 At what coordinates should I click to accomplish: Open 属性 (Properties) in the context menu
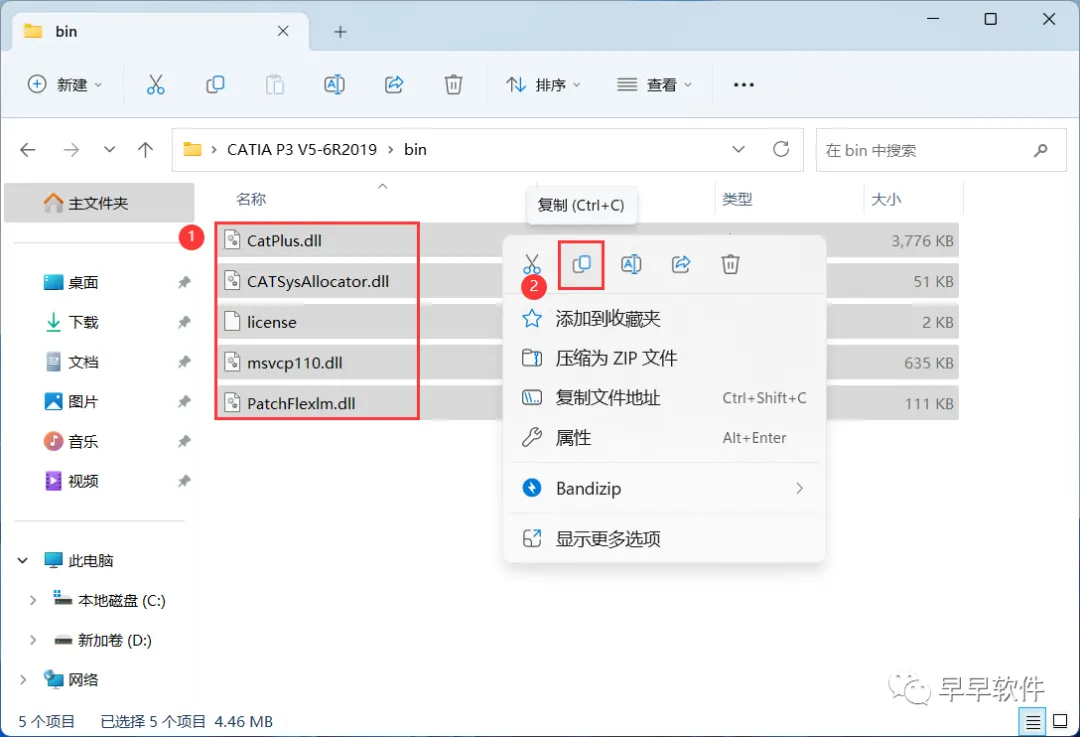click(x=664, y=438)
